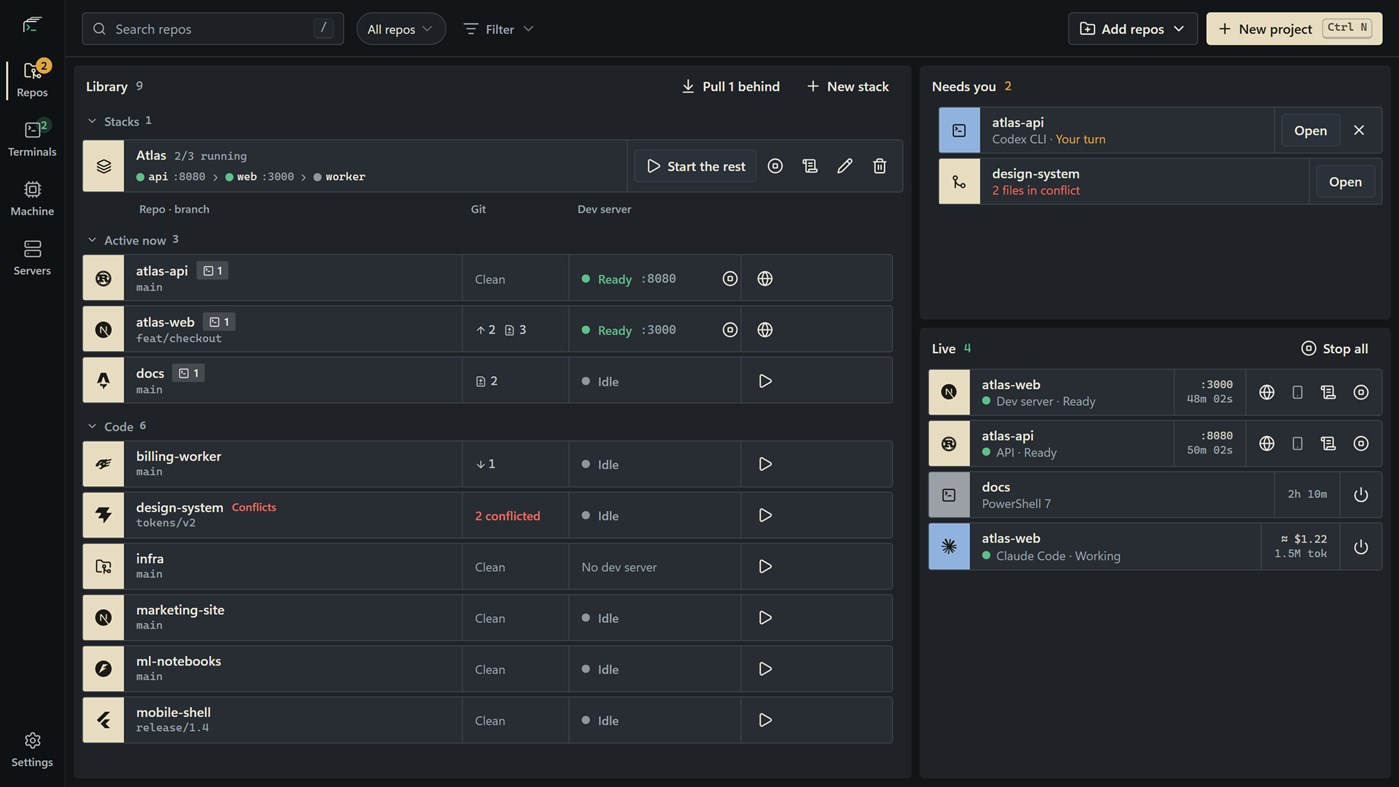The height and width of the screenshot is (787, 1399).
Task: Open the Machine section in sidebar
Action: 32,198
